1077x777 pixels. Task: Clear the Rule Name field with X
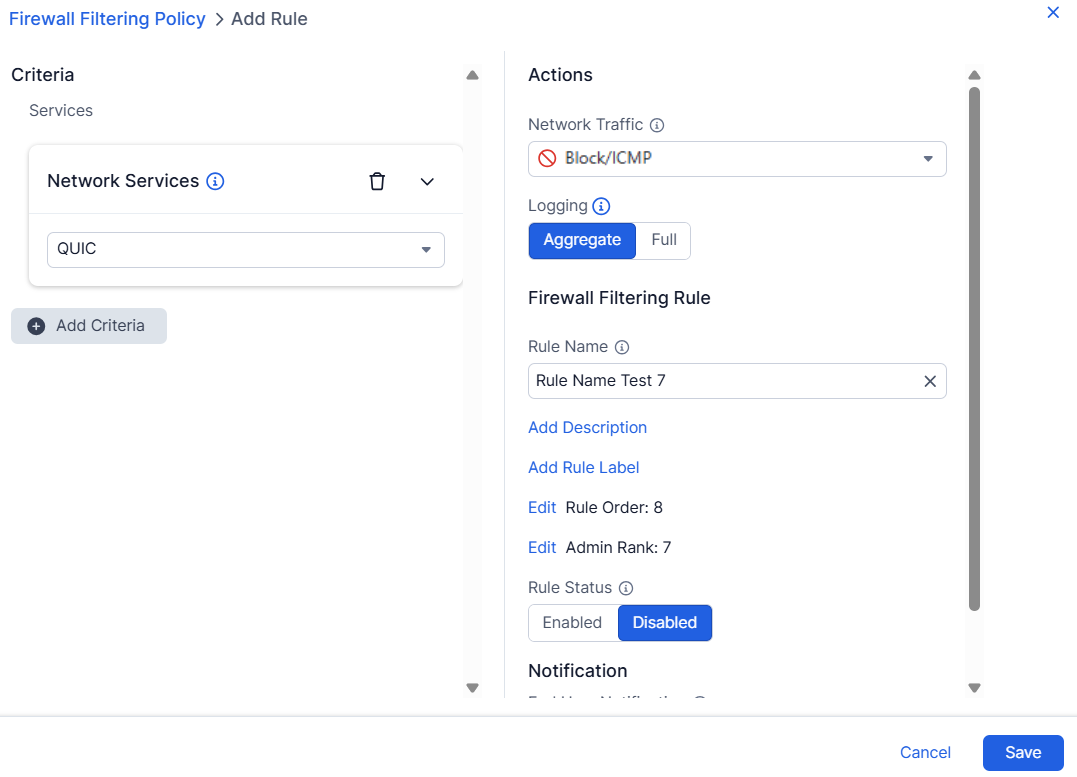coord(930,381)
